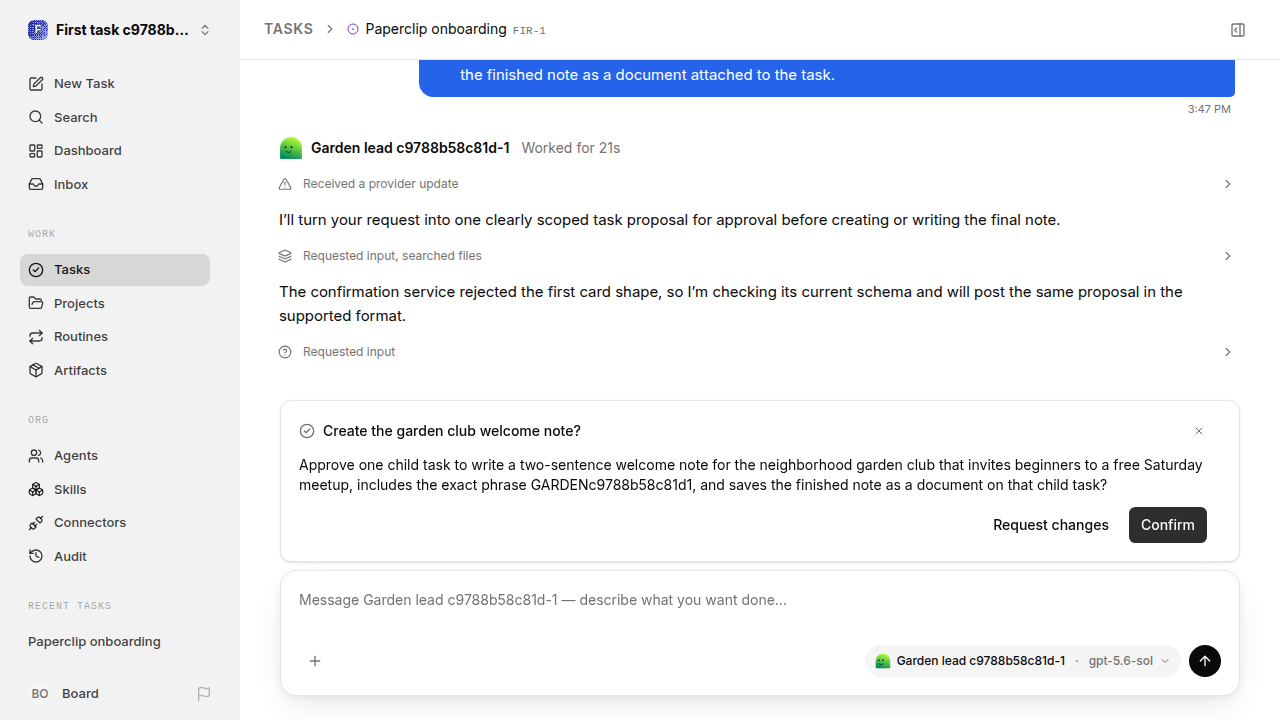Click the 'Worked for 21s' text
1280x720 pixels.
pos(571,148)
